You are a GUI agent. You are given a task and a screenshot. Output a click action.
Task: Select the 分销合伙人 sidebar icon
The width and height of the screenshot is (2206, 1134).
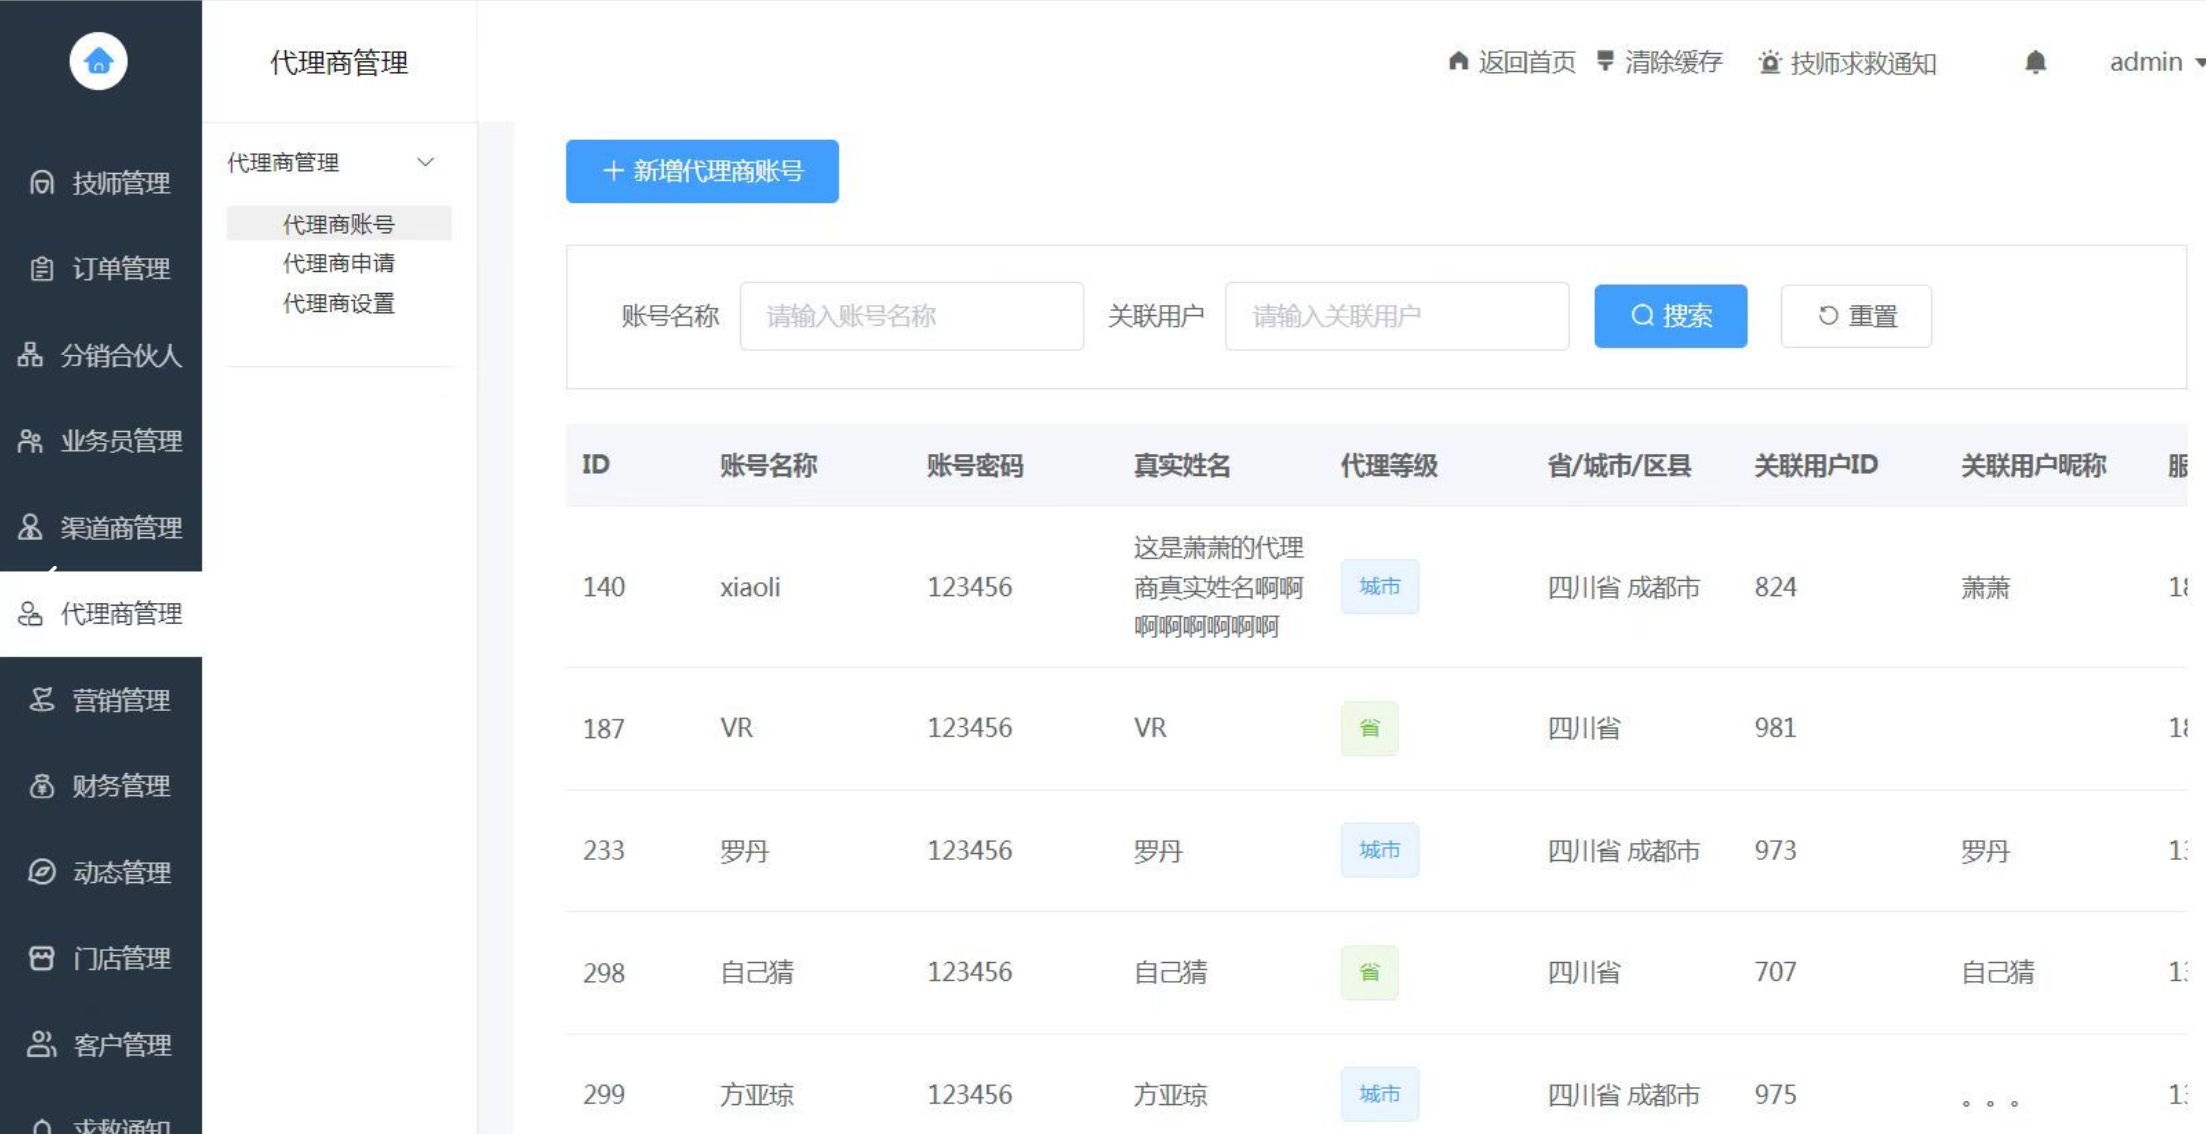point(30,354)
